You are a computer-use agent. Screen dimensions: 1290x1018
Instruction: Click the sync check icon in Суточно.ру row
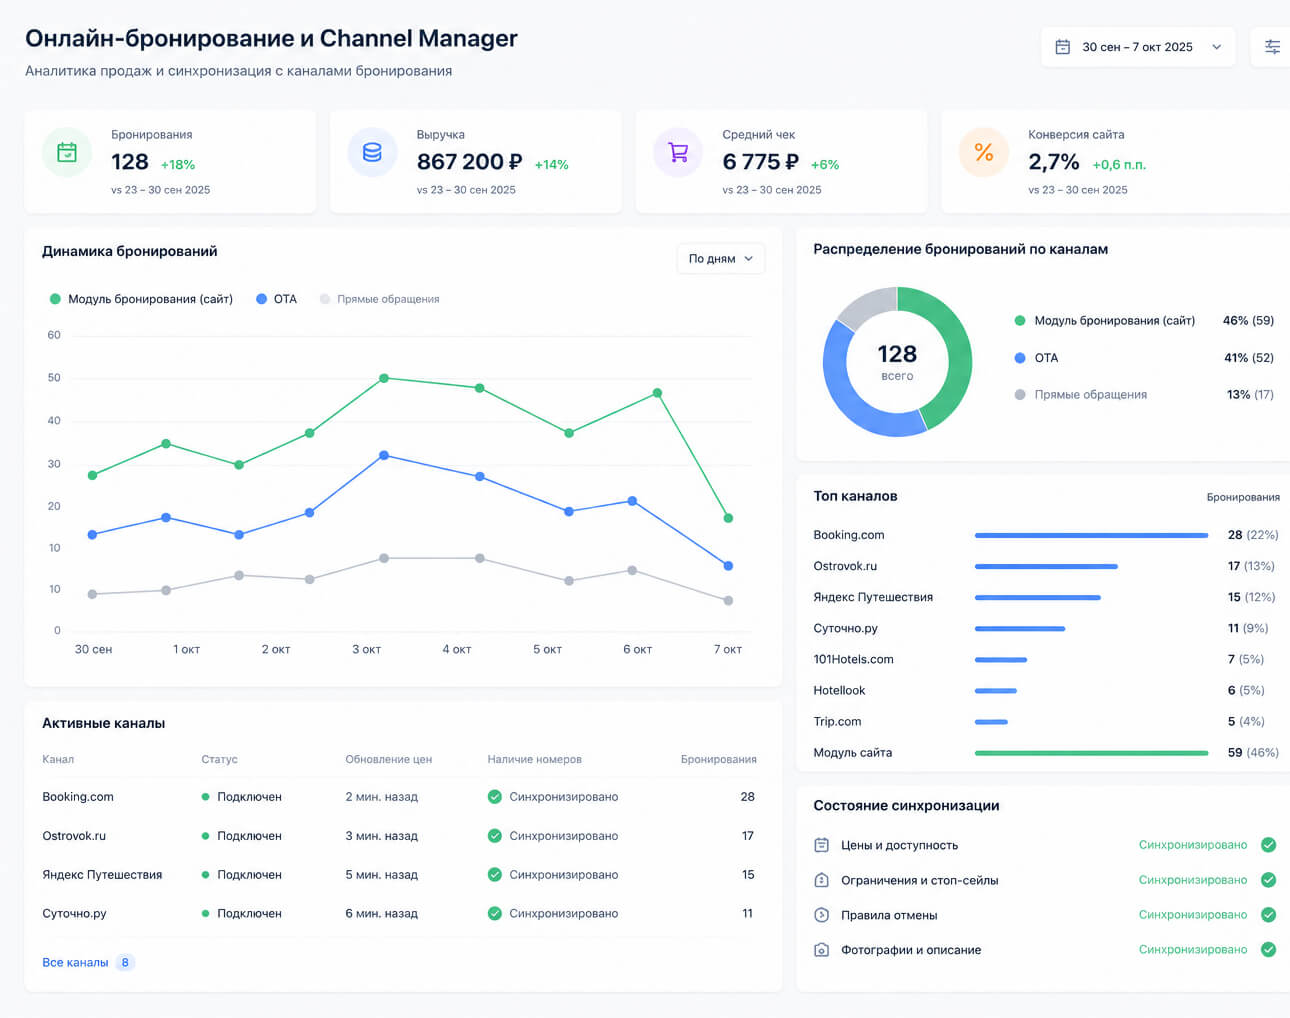tap(494, 914)
